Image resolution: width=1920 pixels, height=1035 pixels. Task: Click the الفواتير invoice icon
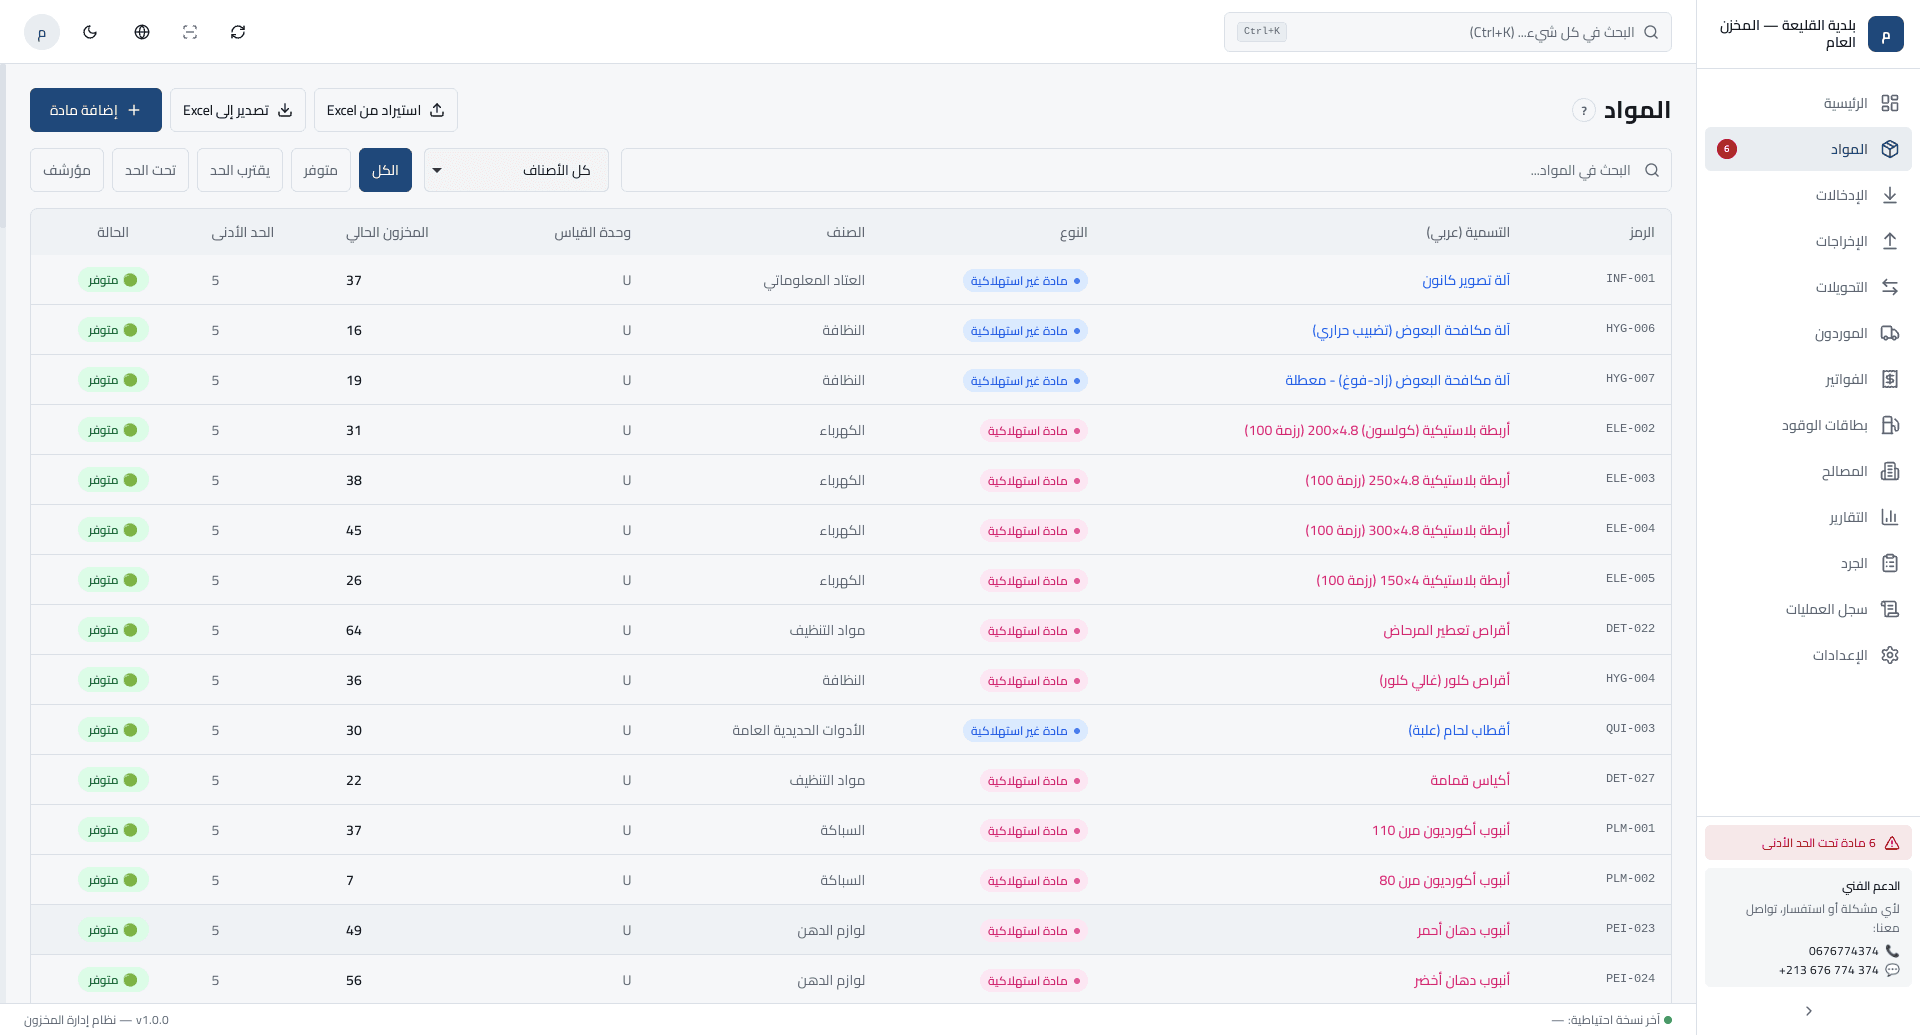click(x=1889, y=379)
